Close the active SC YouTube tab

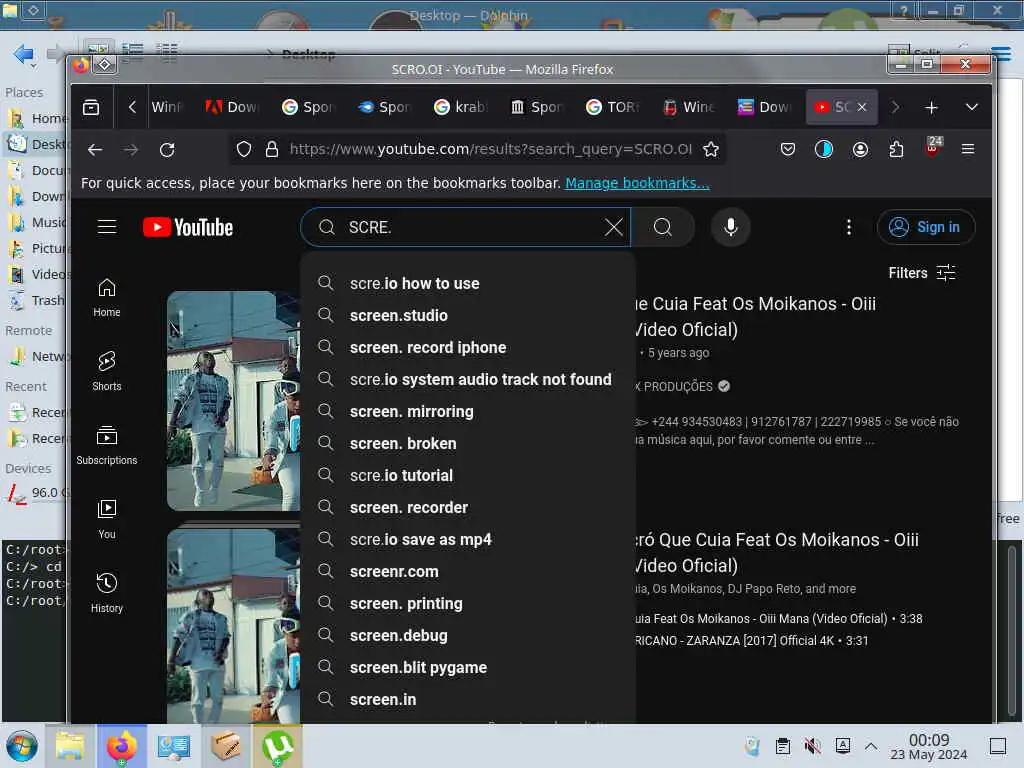pos(862,107)
